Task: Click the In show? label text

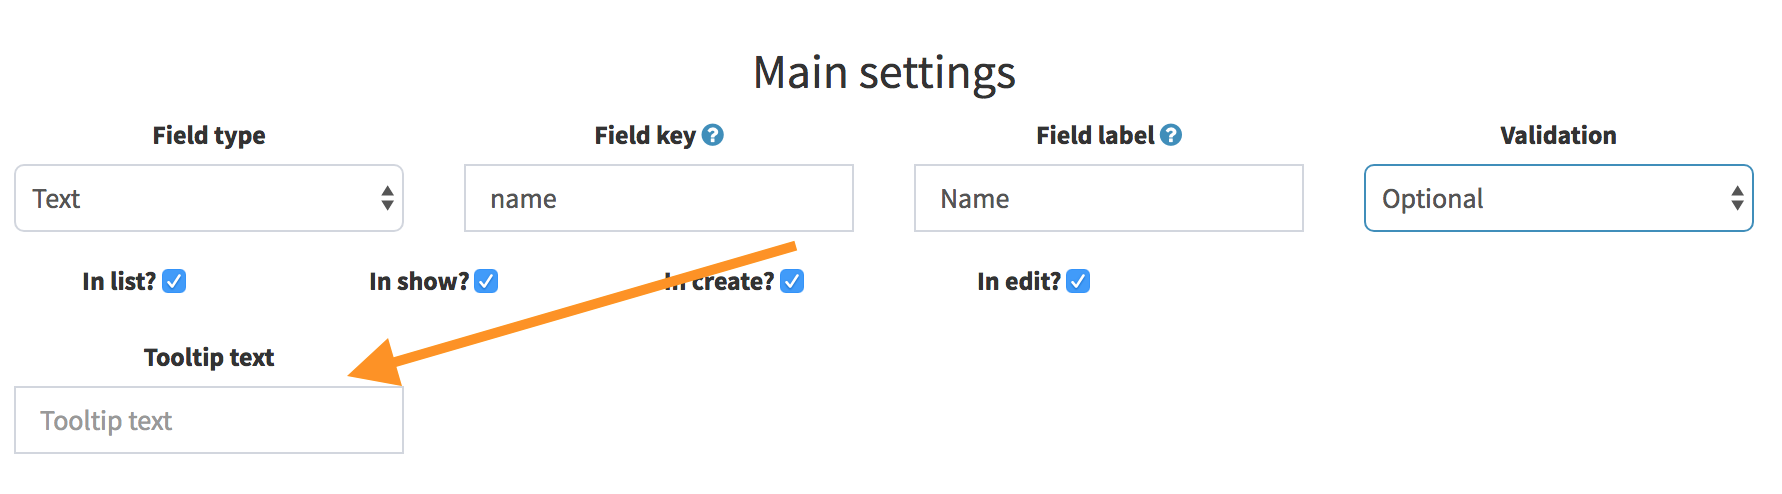Action: [x=419, y=281]
